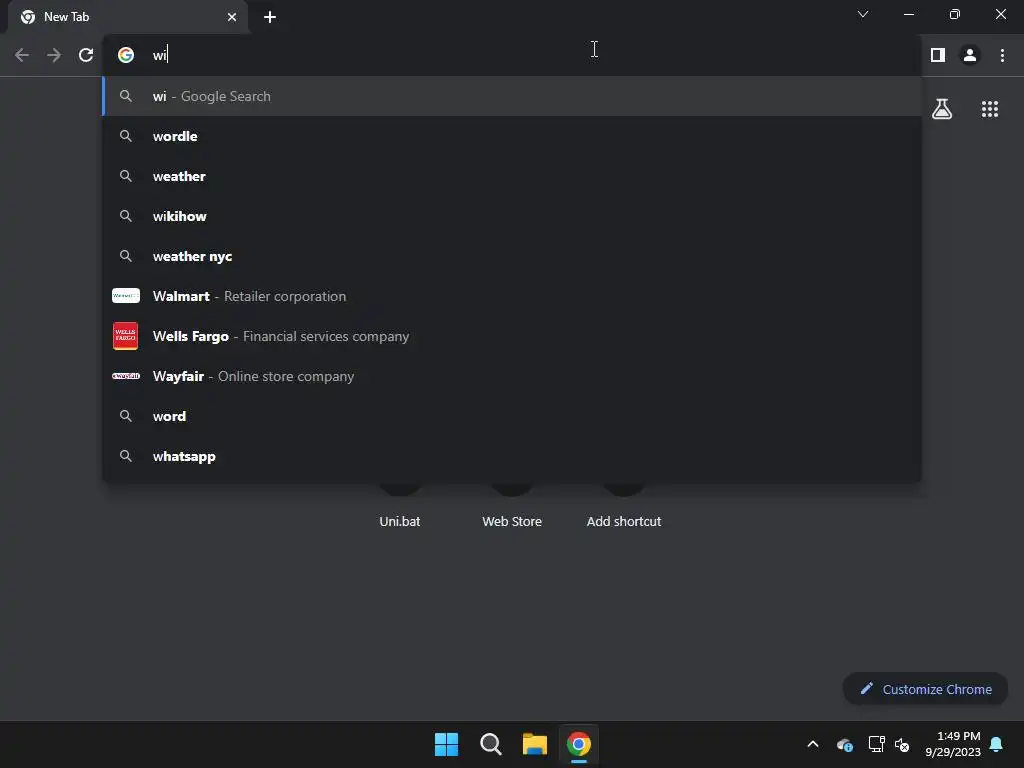
Task: Open the Google apps grid icon
Action: pos(990,108)
